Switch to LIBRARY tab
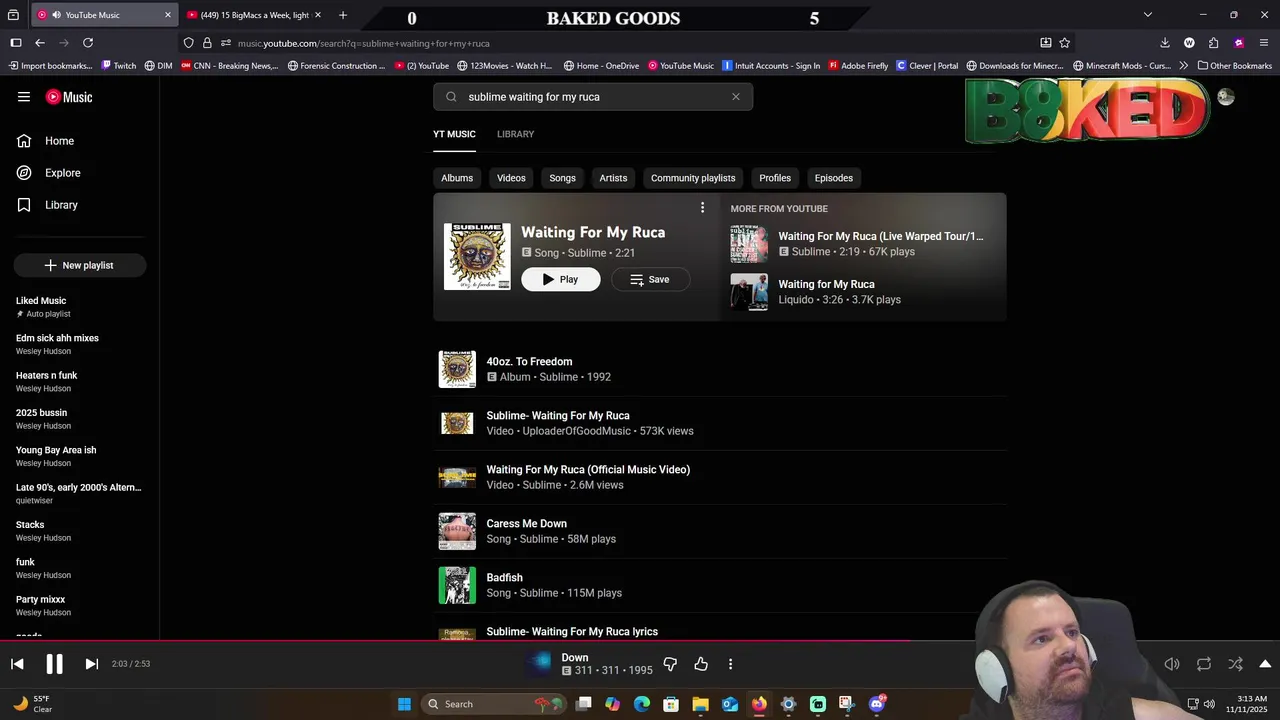The image size is (1280, 720). pos(515,134)
